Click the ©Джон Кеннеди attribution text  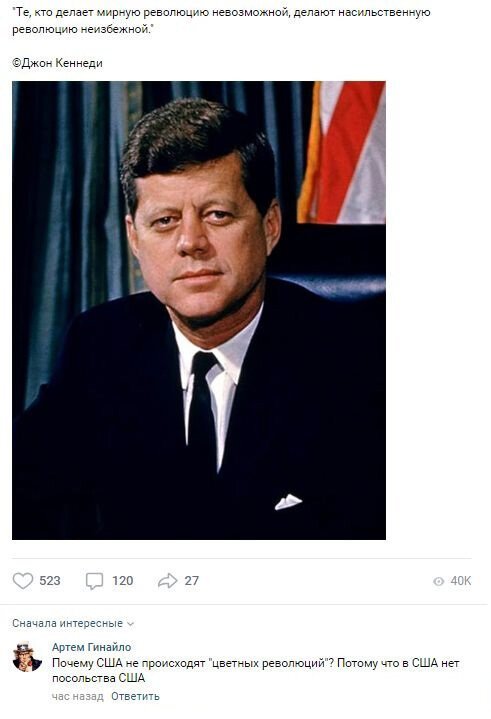pos(57,63)
